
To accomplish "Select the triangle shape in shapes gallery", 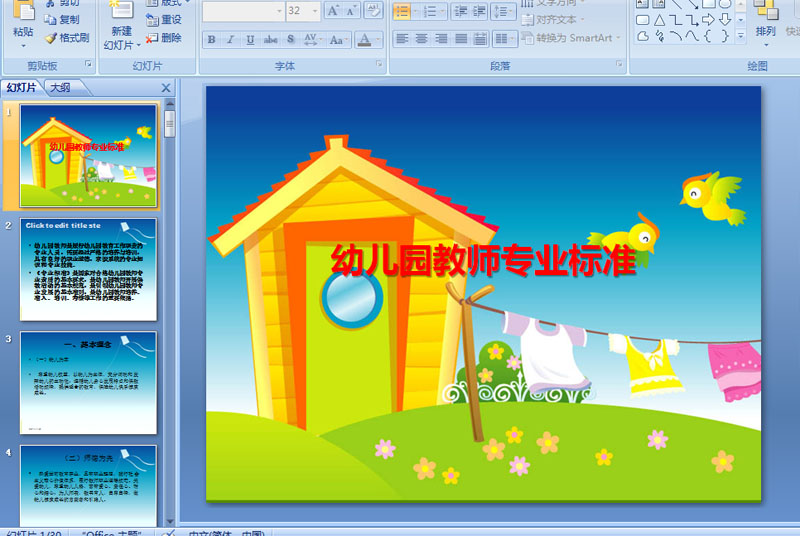I will tap(660, 20).
